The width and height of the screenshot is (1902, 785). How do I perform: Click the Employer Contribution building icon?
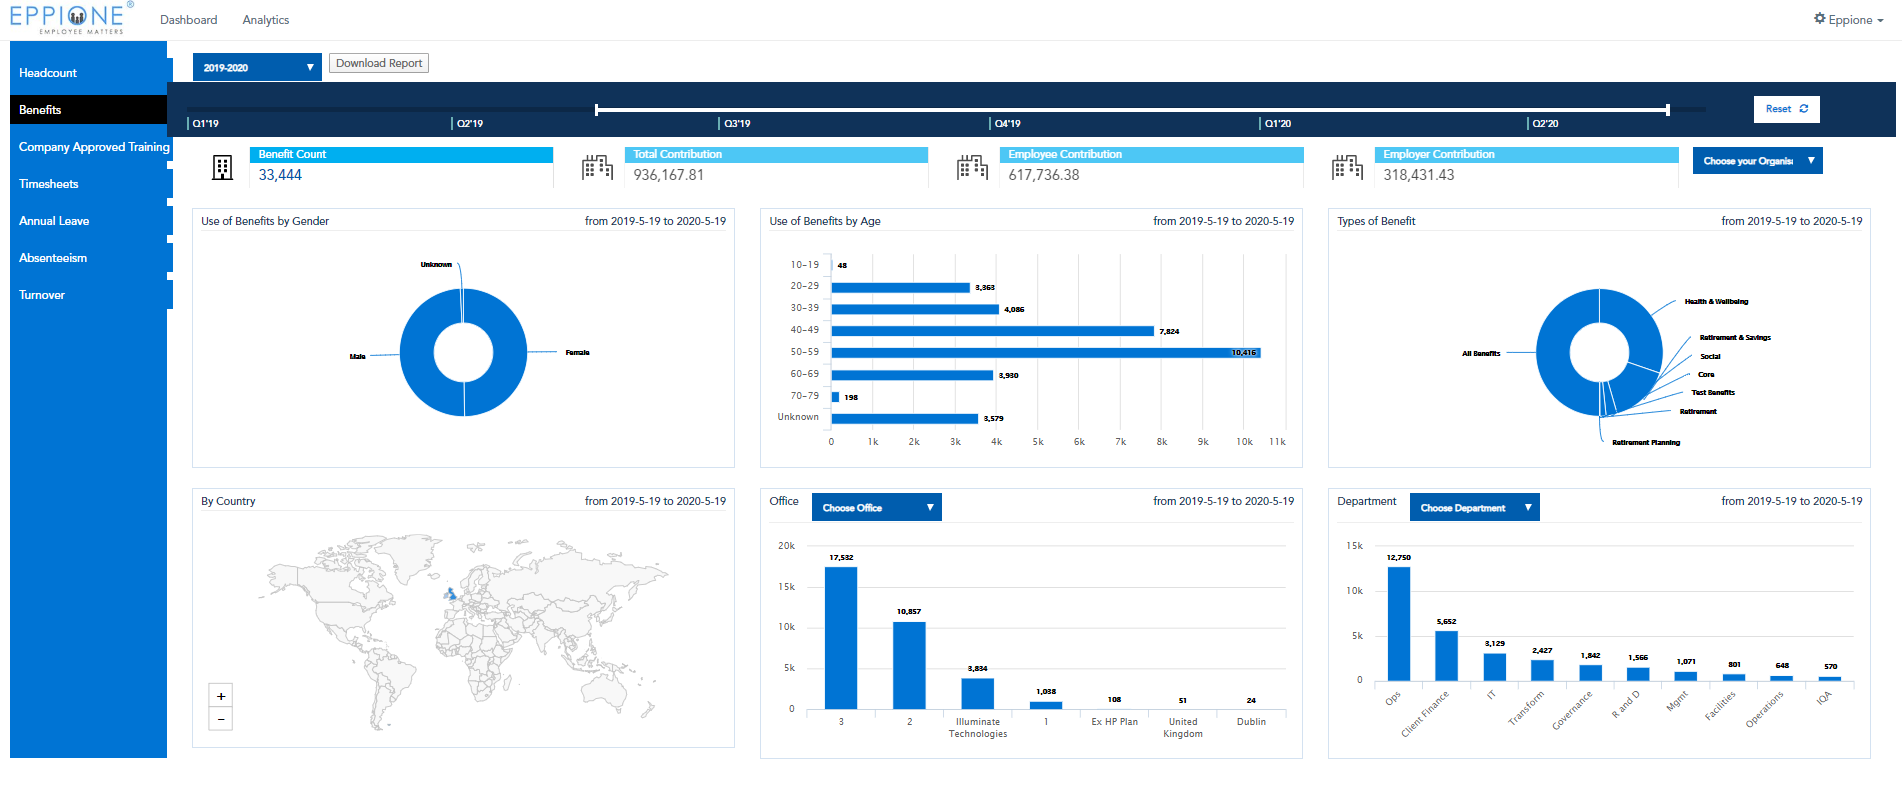pyautogui.click(x=1347, y=167)
